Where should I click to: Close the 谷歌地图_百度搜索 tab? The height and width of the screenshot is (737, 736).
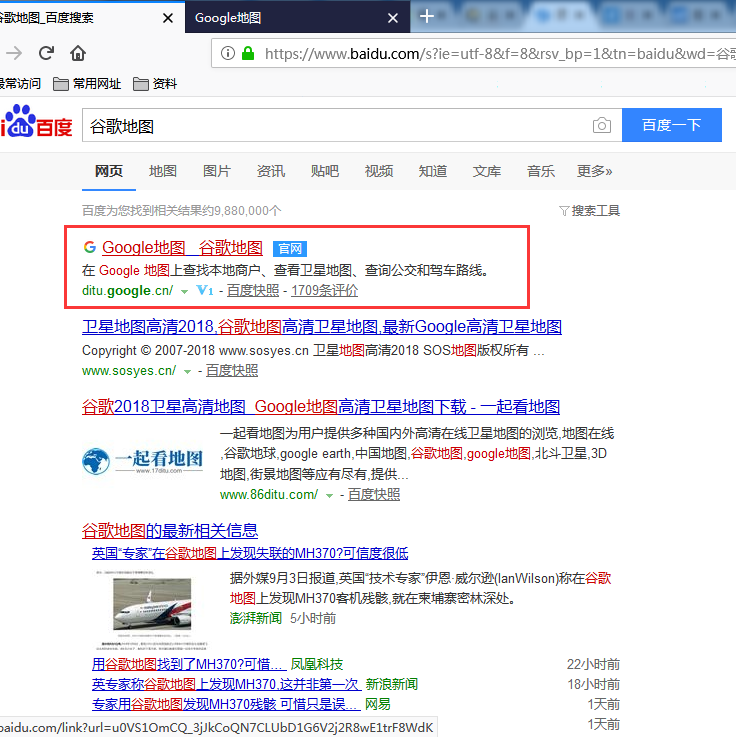167,17
